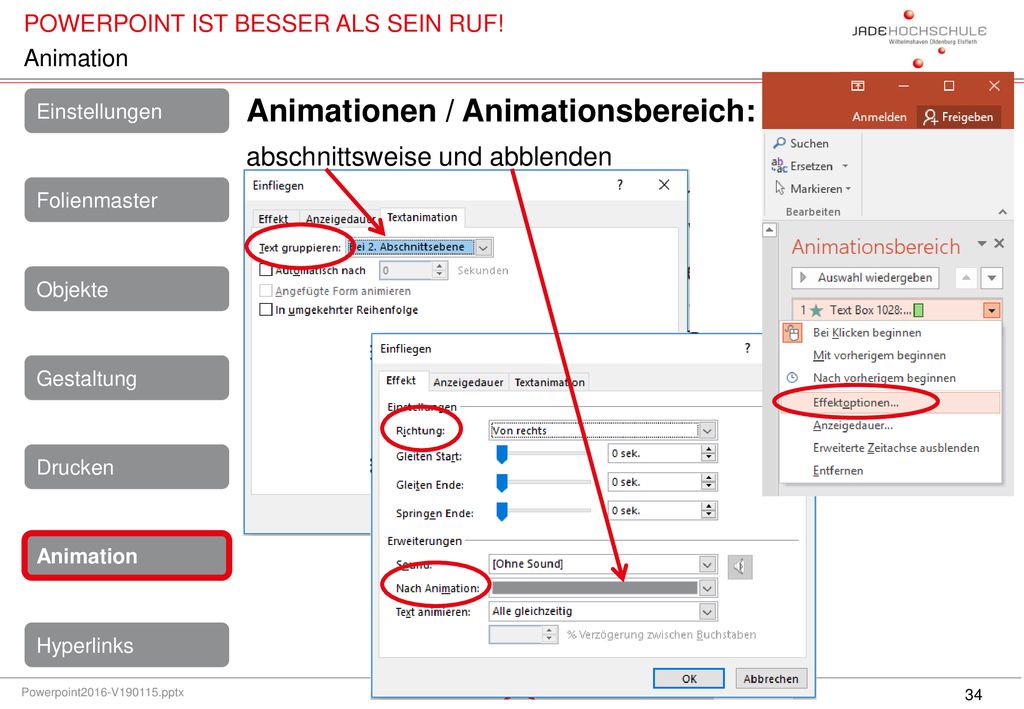Go to the Einstellungen section

(x=127, y=111)
